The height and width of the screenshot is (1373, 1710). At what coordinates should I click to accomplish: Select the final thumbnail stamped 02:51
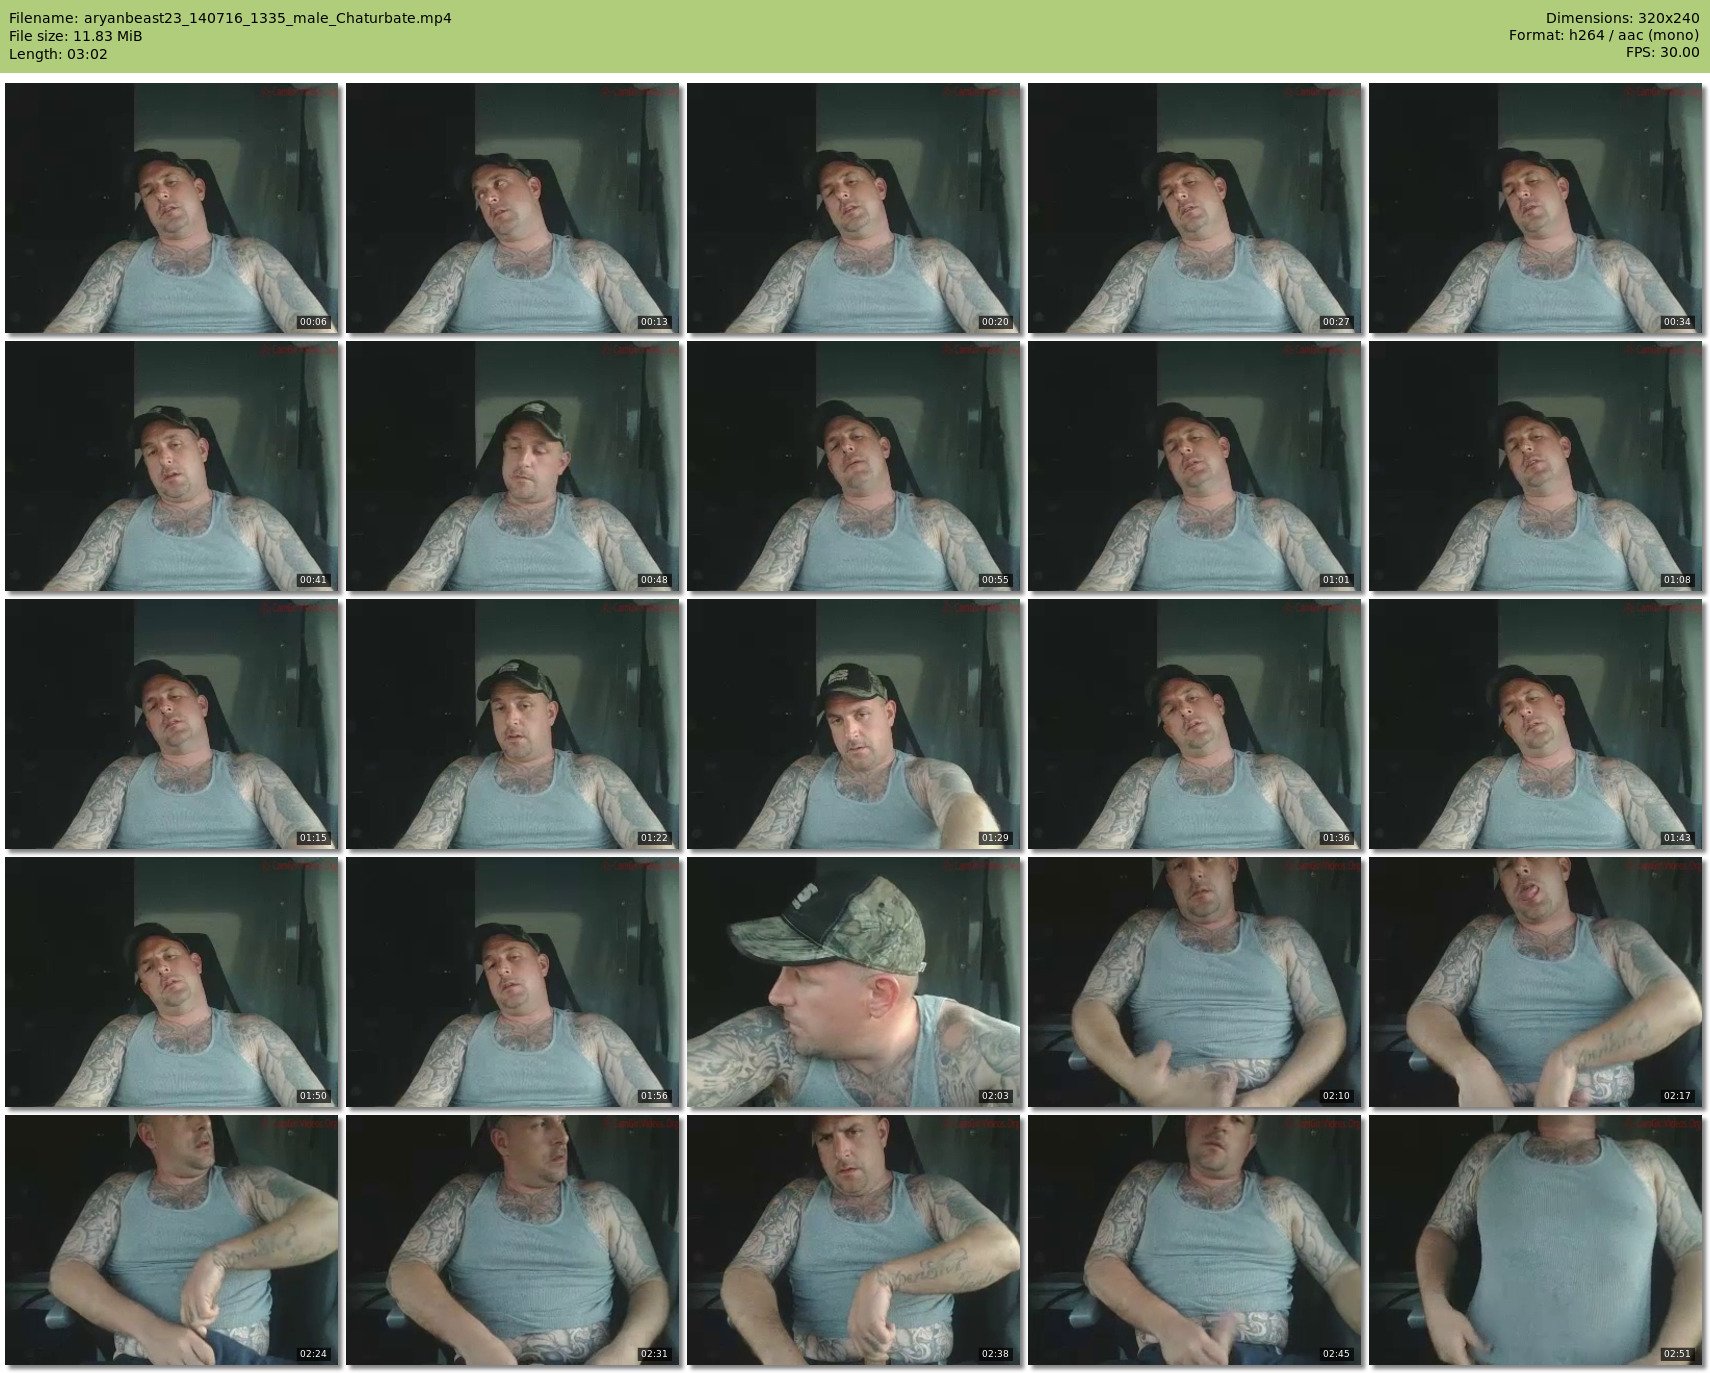(x=1535, y=1240)
